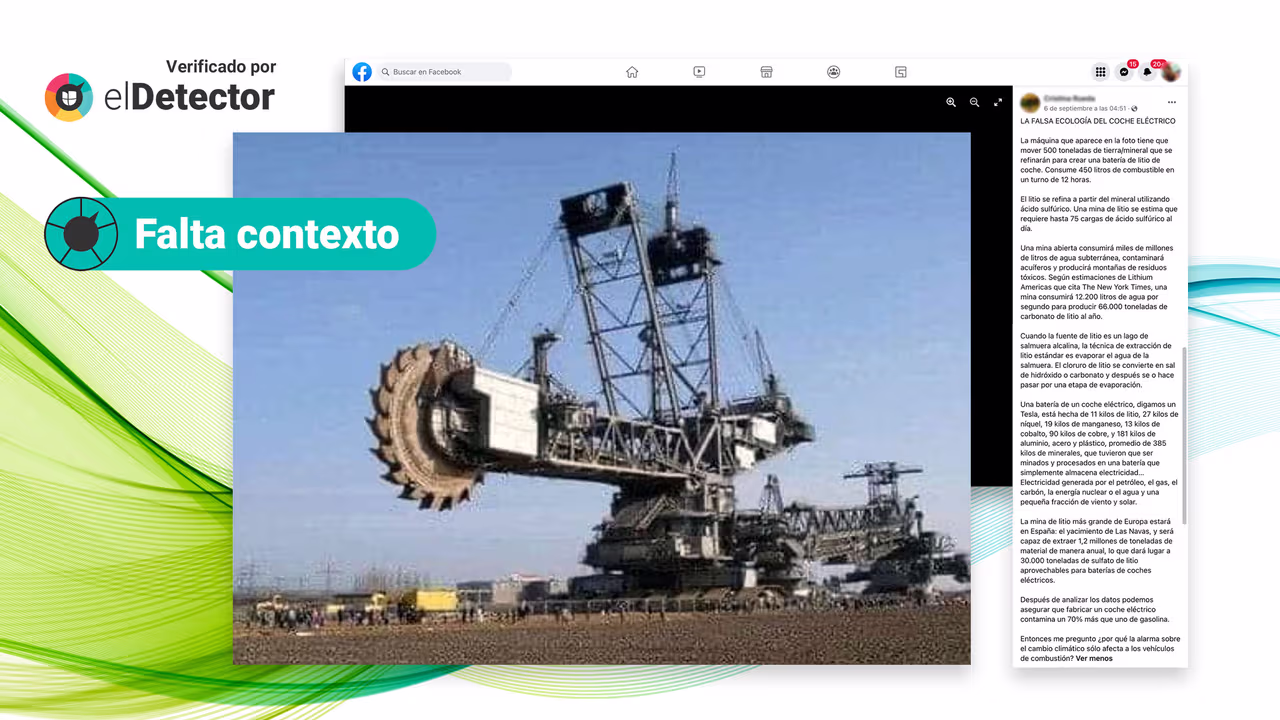Screen dimensions: 1280x720
Task: Click the post author's profile picture
Action: tap(1029, 102)
